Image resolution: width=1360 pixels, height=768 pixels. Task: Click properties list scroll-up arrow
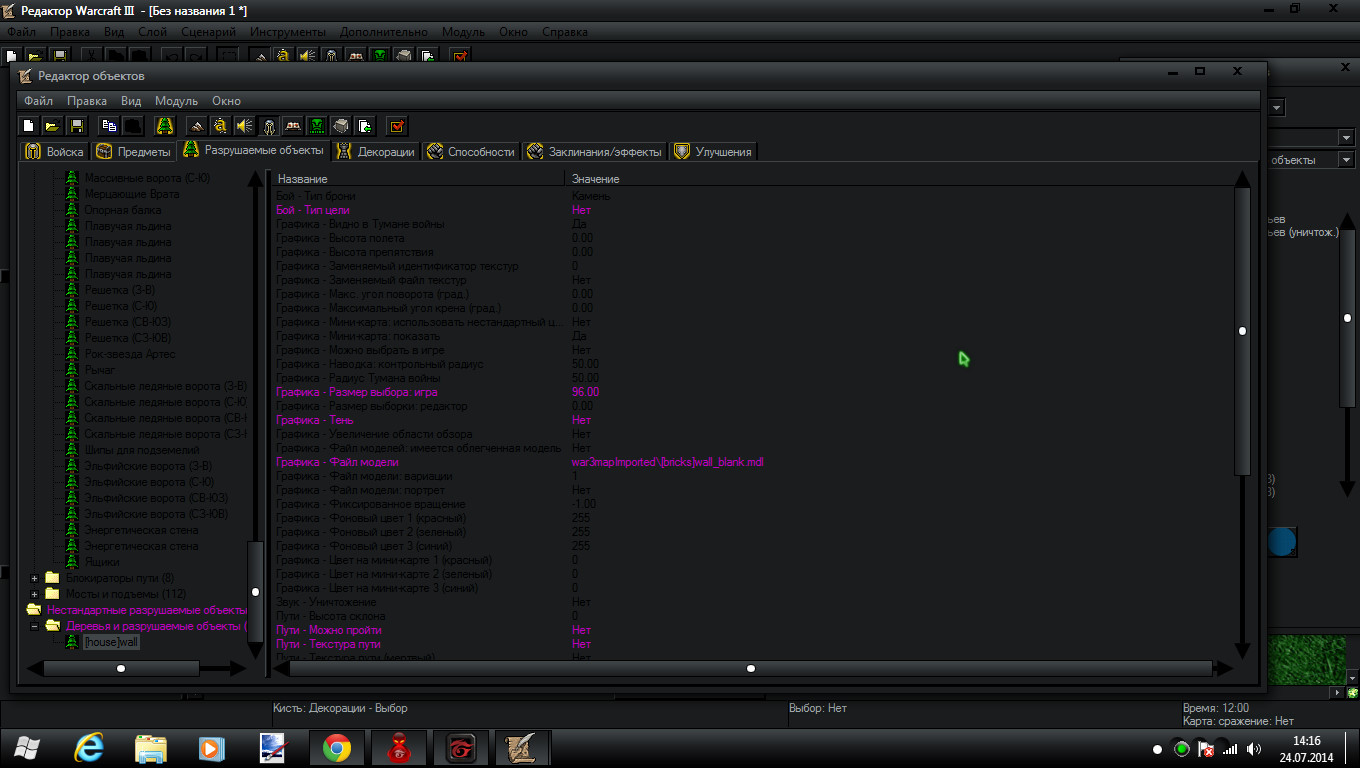(x=1242, y=179)
